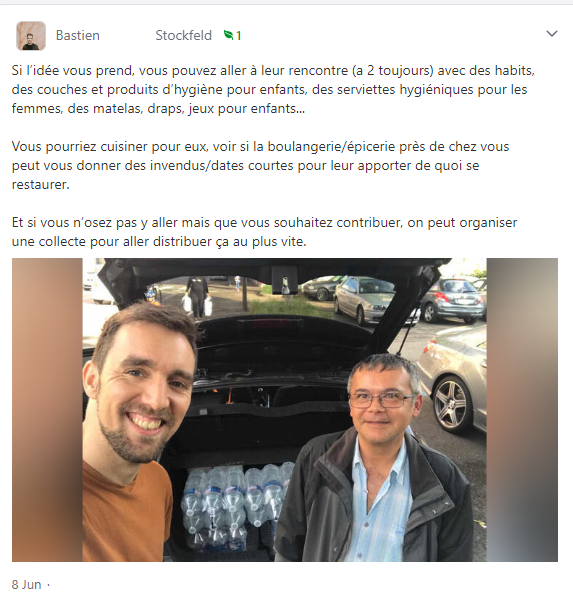Click the man wearing glasses in photo
This screenshot has height=602, width=573.
tap(376, 457)
